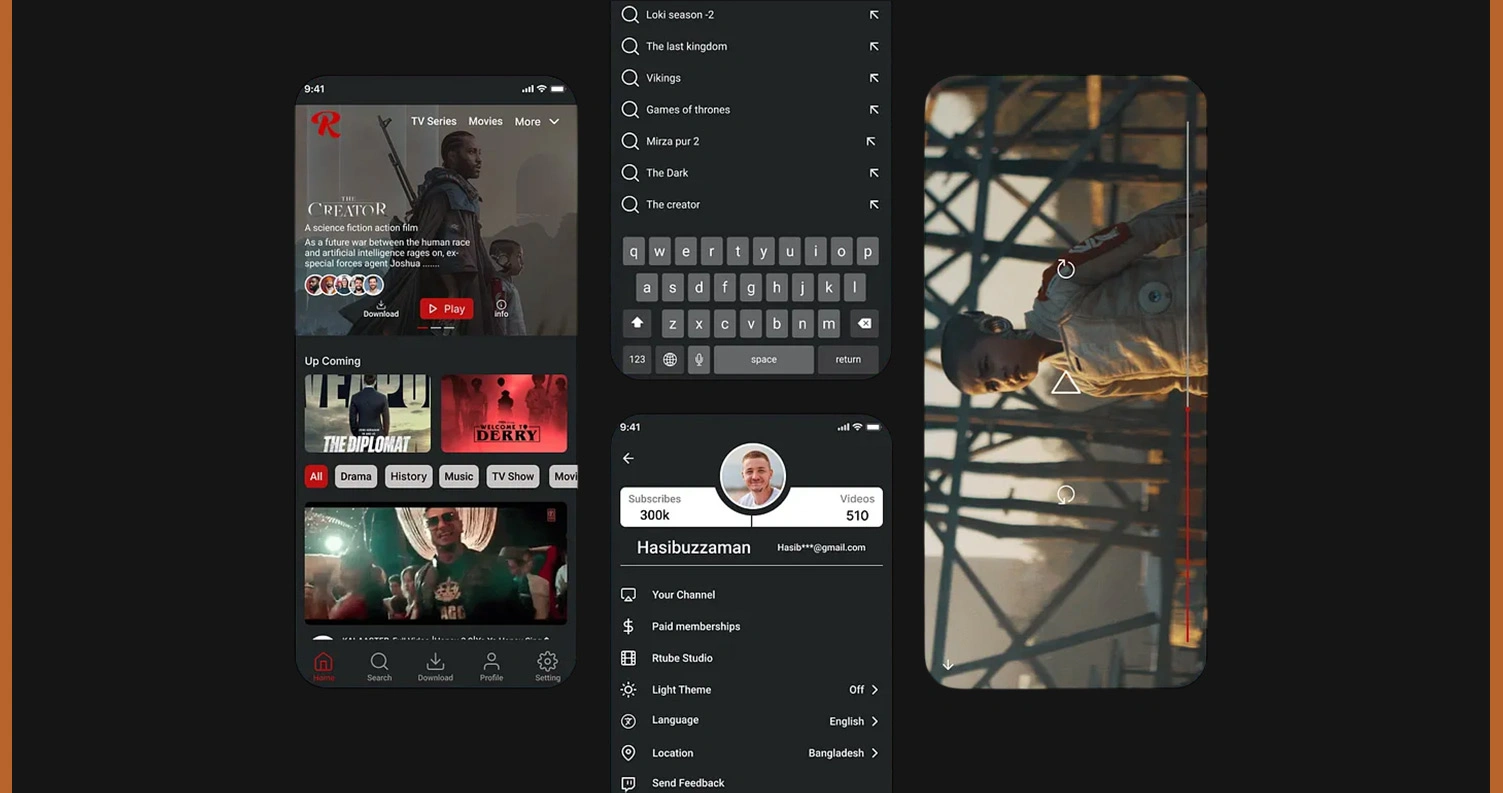Click the back arrow on profile screen
The image size is (1503, 793).
pos(628,458)
